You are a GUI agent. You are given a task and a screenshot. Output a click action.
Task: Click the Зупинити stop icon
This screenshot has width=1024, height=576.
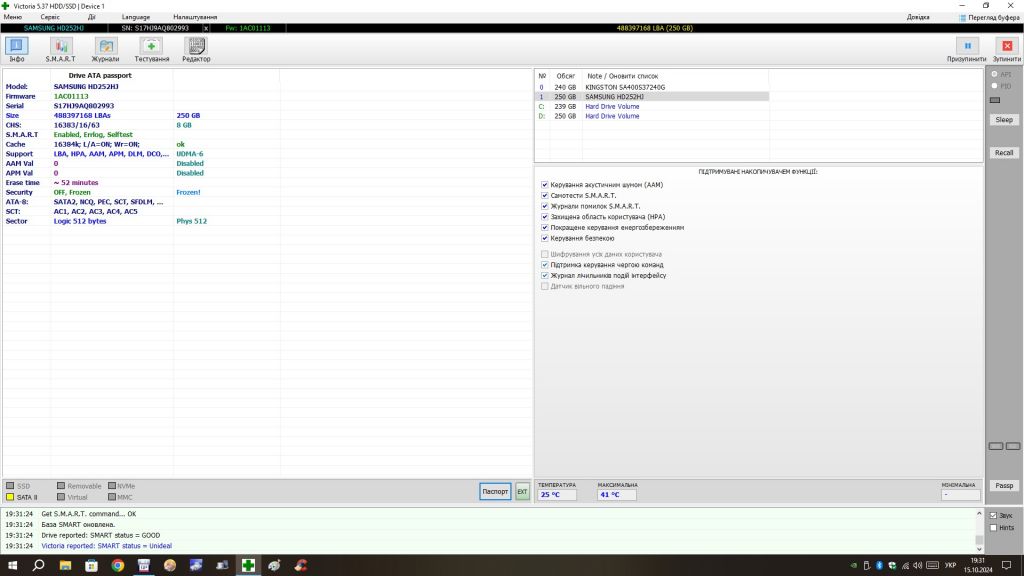point(1007,46)
